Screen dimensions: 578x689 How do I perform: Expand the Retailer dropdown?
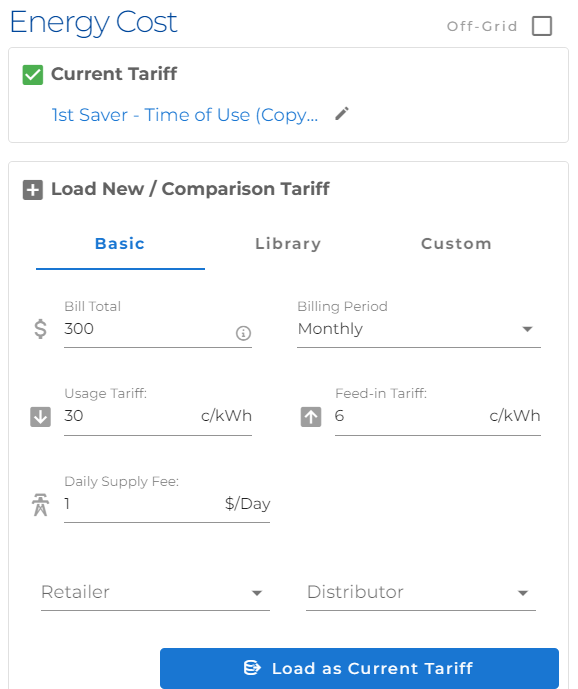coord(155,592)
